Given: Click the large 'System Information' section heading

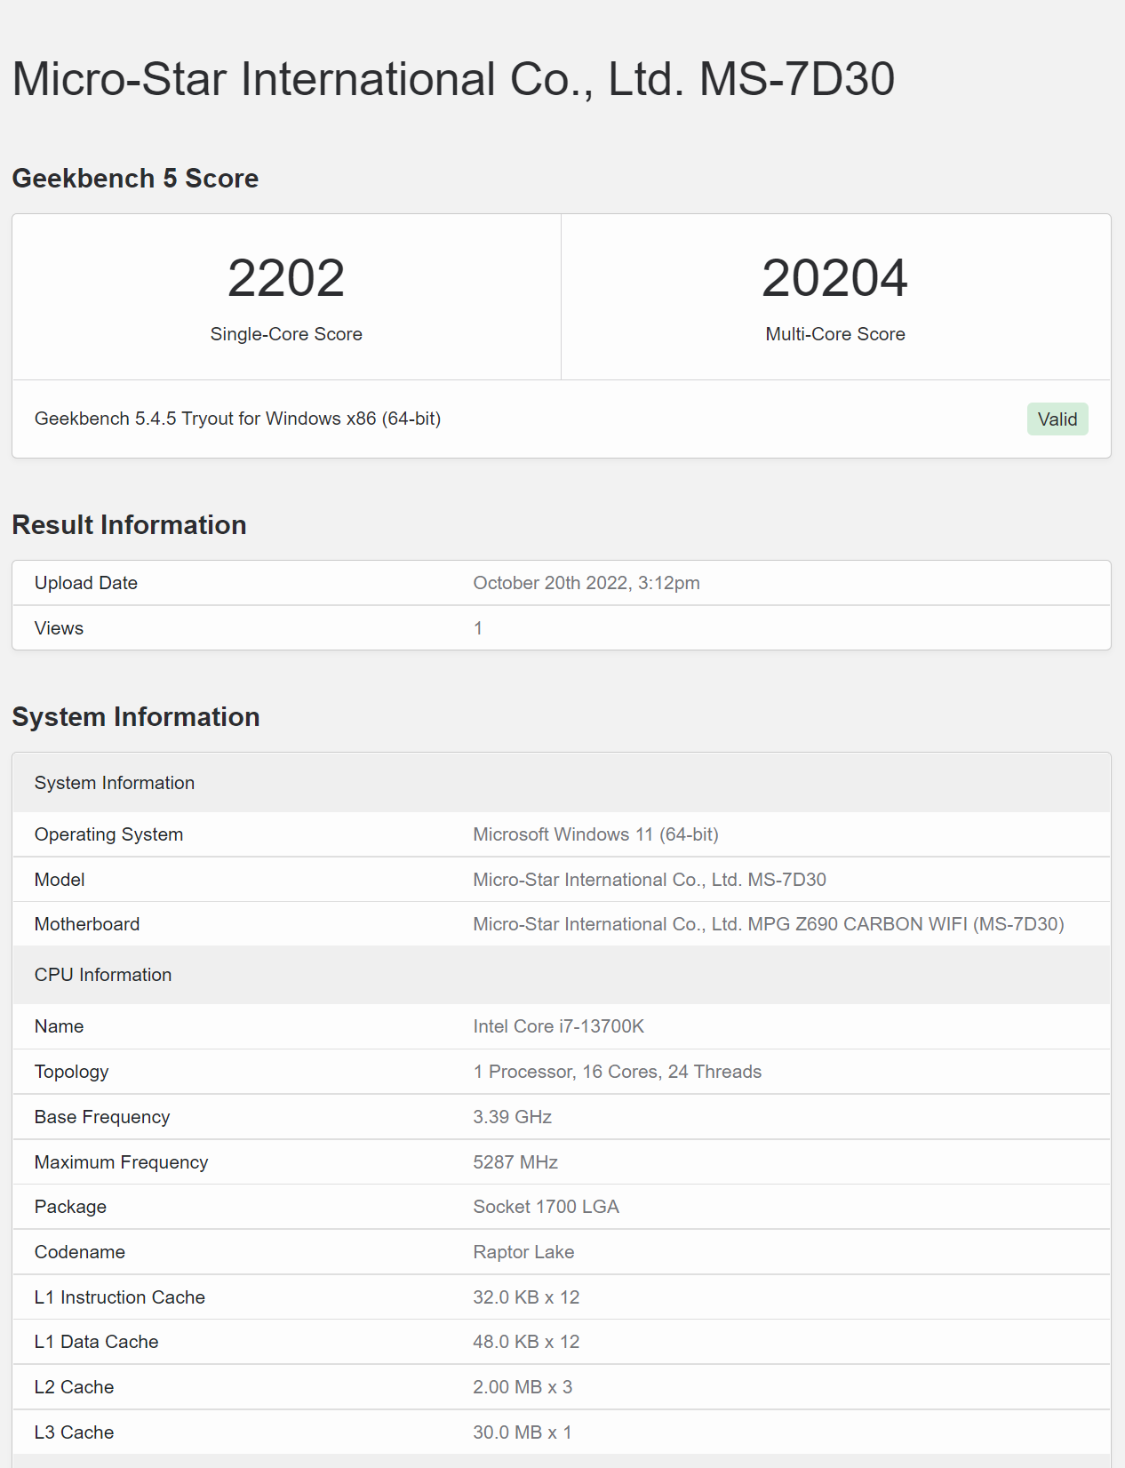Looking at the screenshot, I should click(x=136, y=717).
